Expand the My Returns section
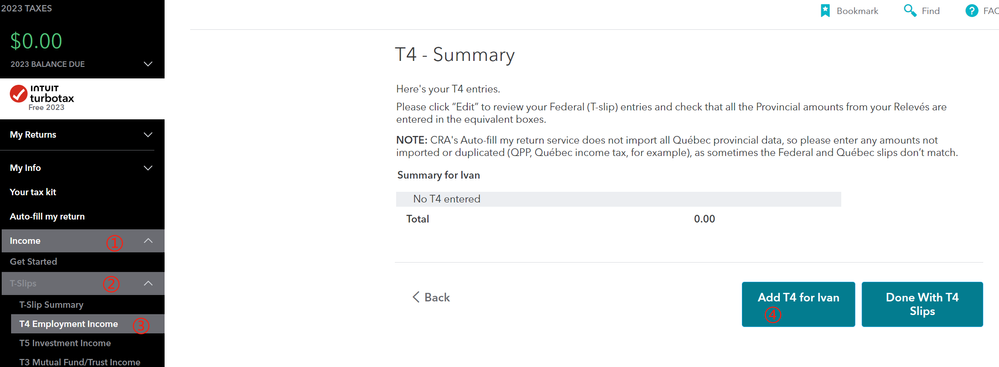The height and width of the screenshot is (367, 999). [82, 134]
